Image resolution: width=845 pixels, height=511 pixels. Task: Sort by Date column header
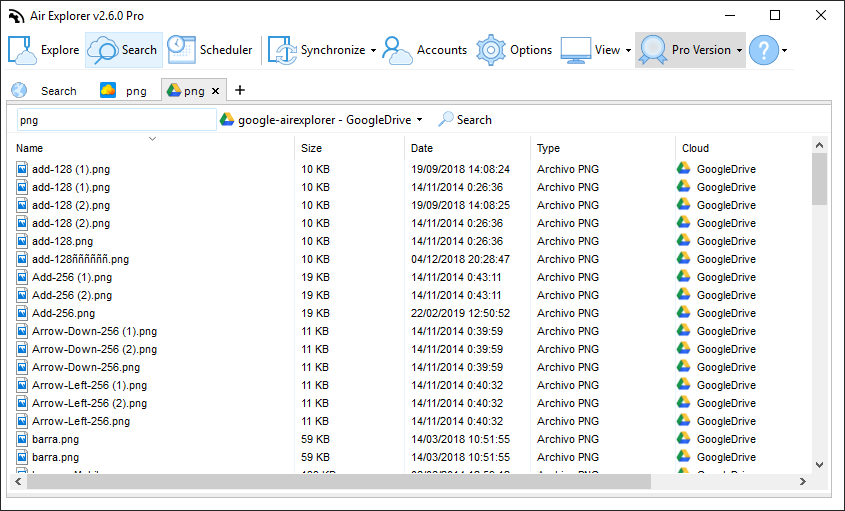(422, 148)
